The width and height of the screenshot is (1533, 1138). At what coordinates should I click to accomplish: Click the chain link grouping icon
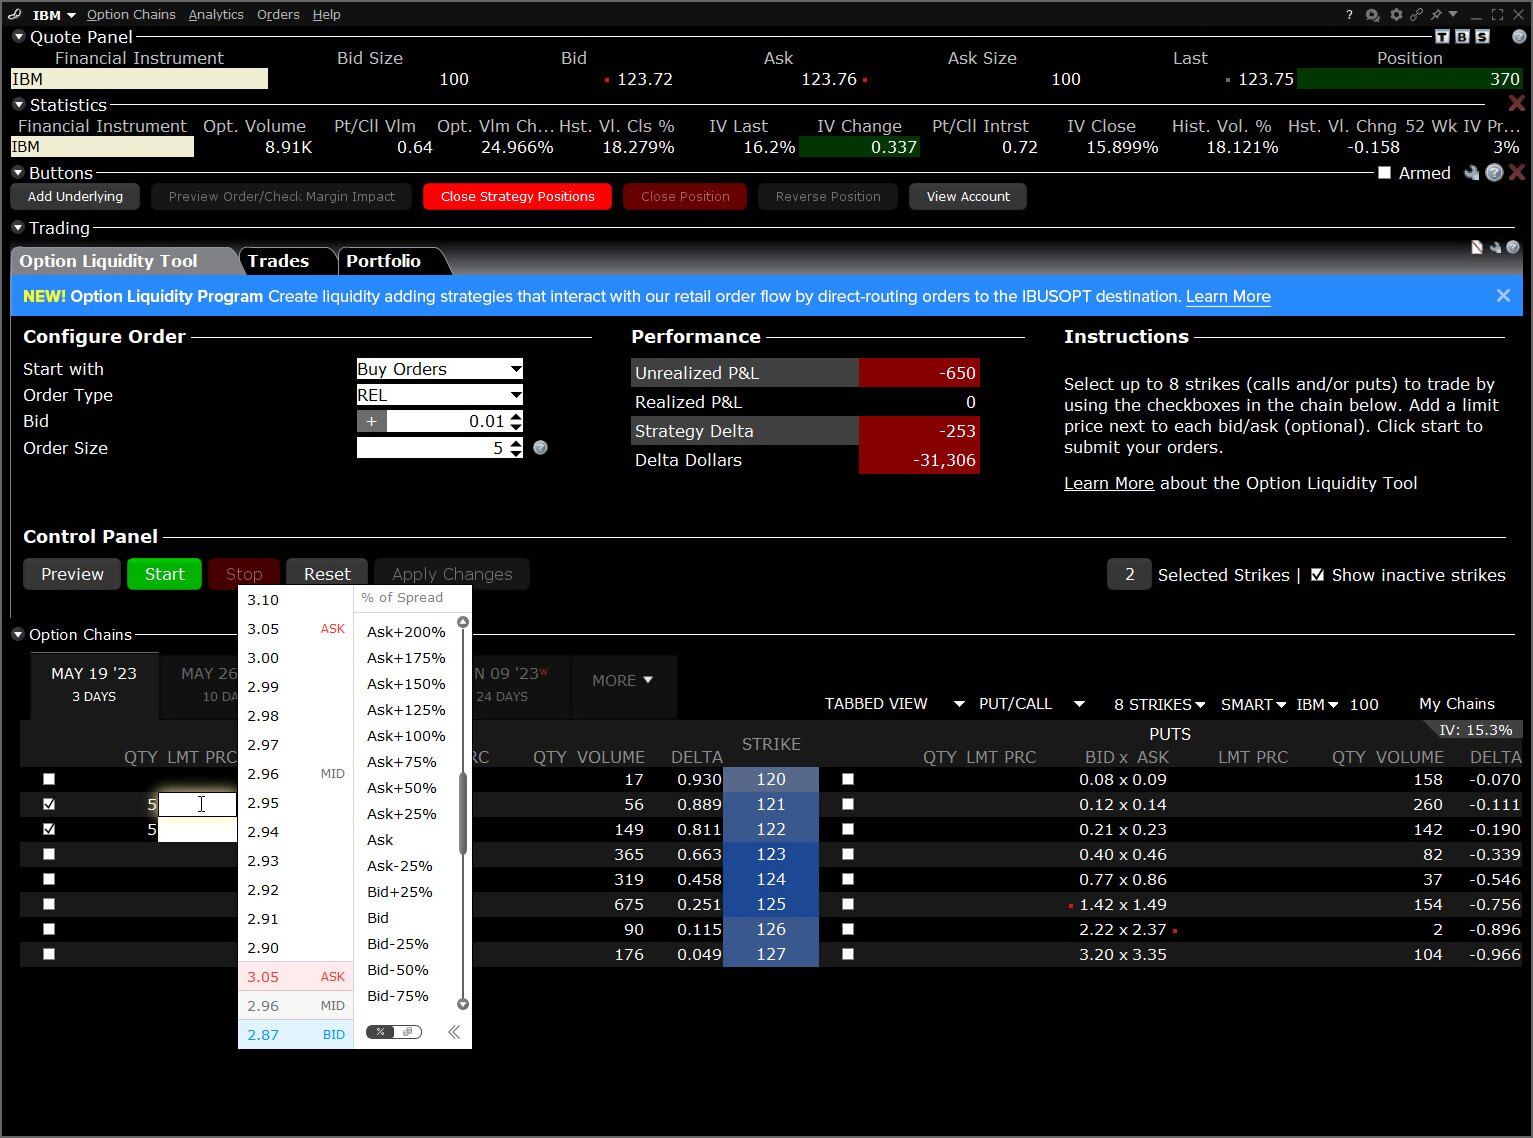tap(1416, 14)
